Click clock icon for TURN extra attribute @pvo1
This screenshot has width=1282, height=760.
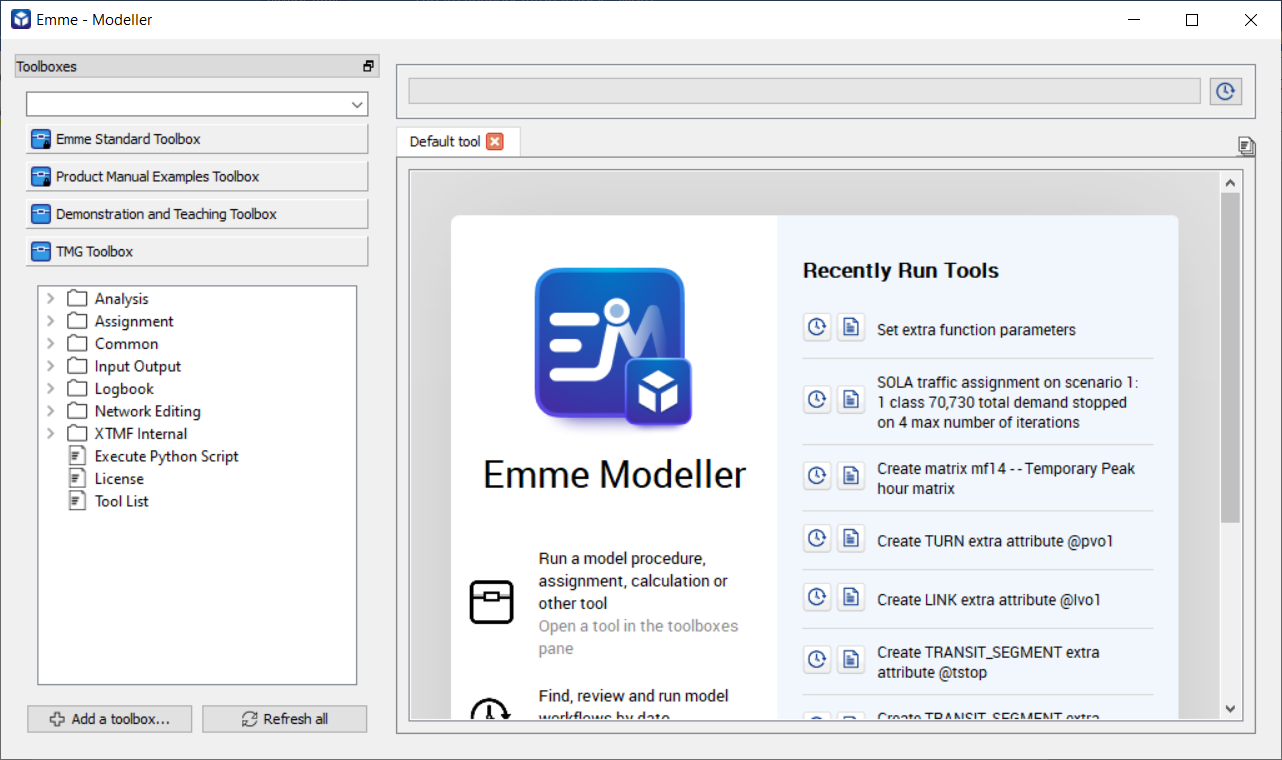817,538
